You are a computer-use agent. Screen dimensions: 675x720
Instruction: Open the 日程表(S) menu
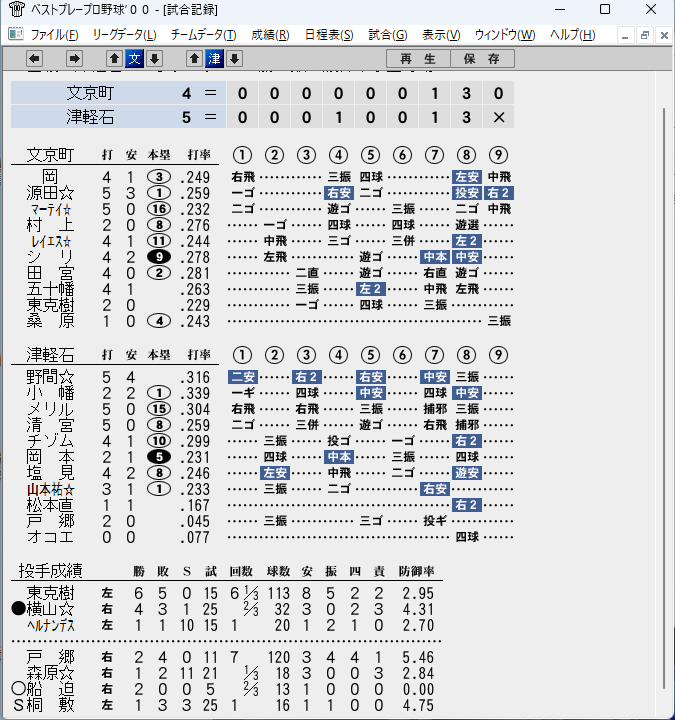click(329, 35)
